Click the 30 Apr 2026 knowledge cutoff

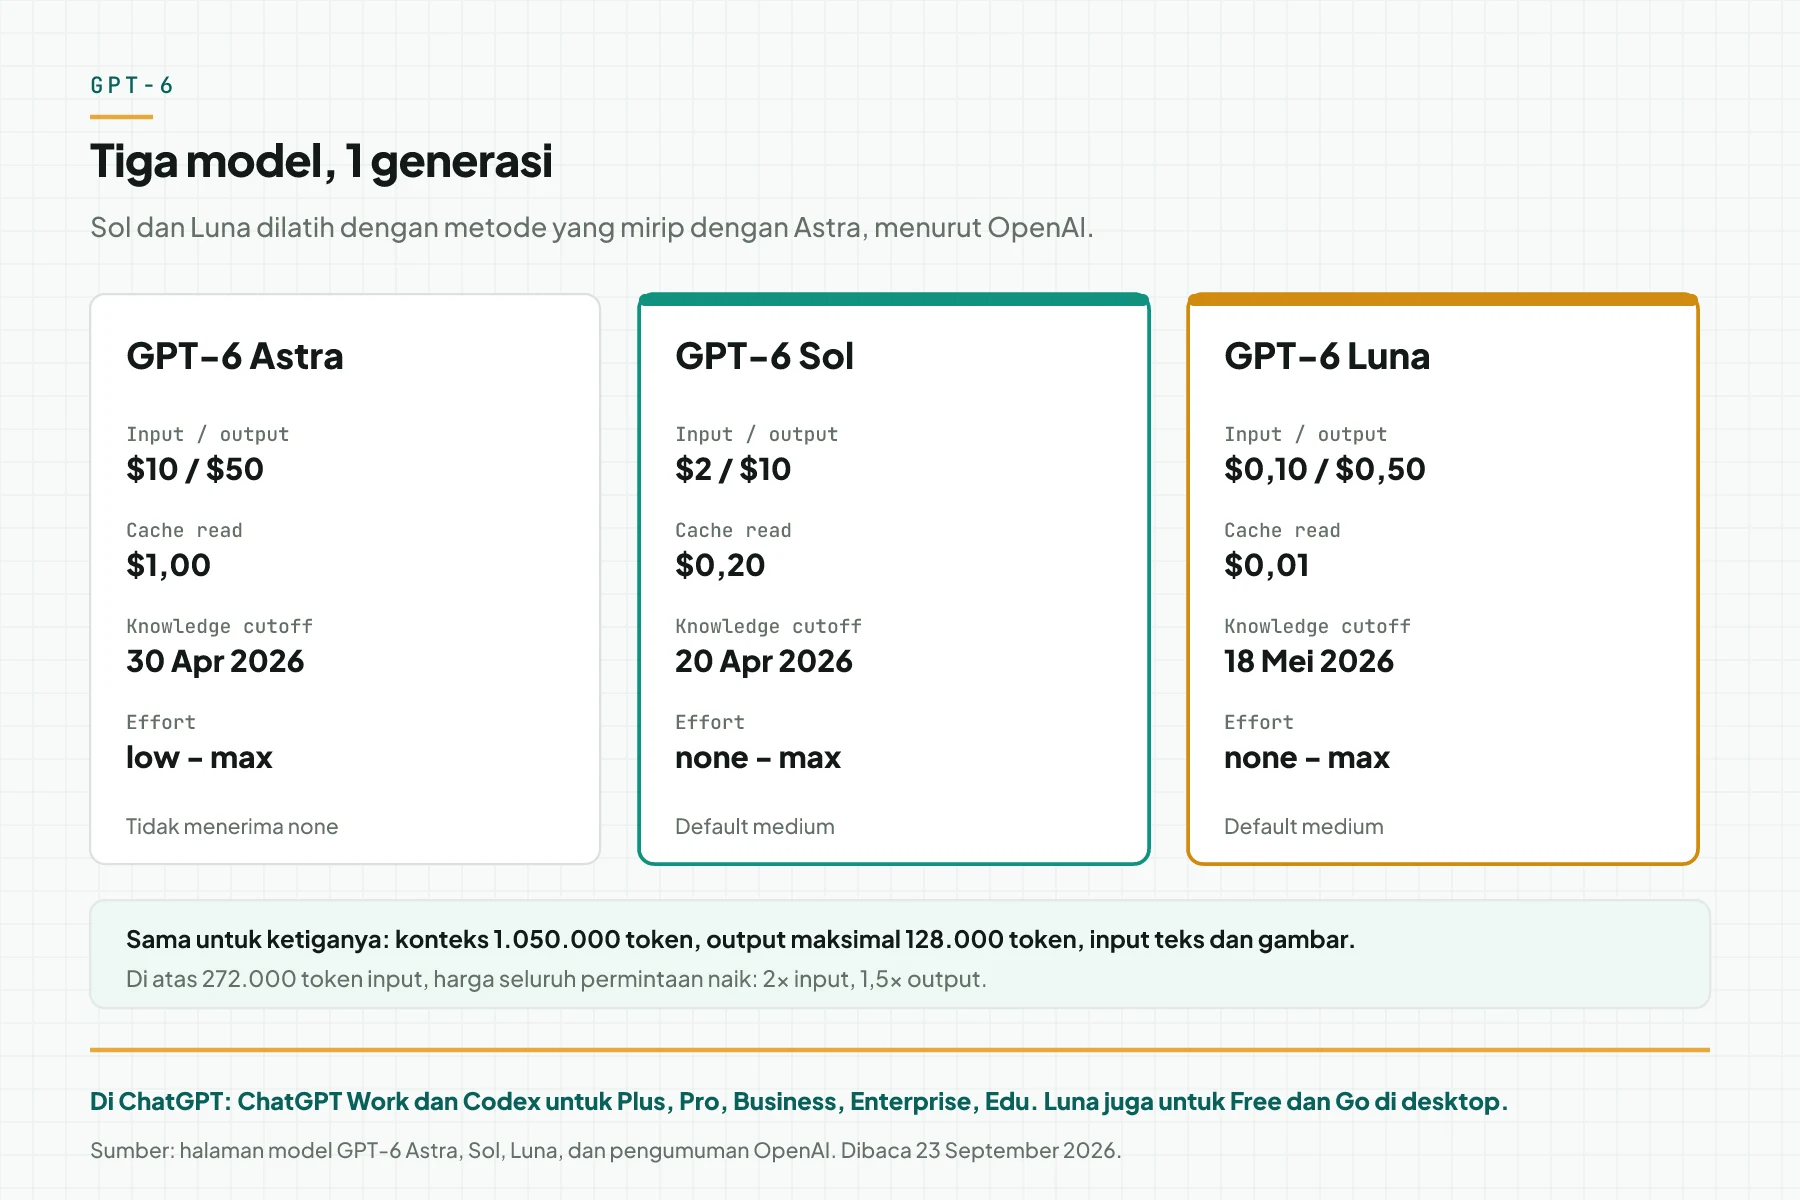click(215, 661)
